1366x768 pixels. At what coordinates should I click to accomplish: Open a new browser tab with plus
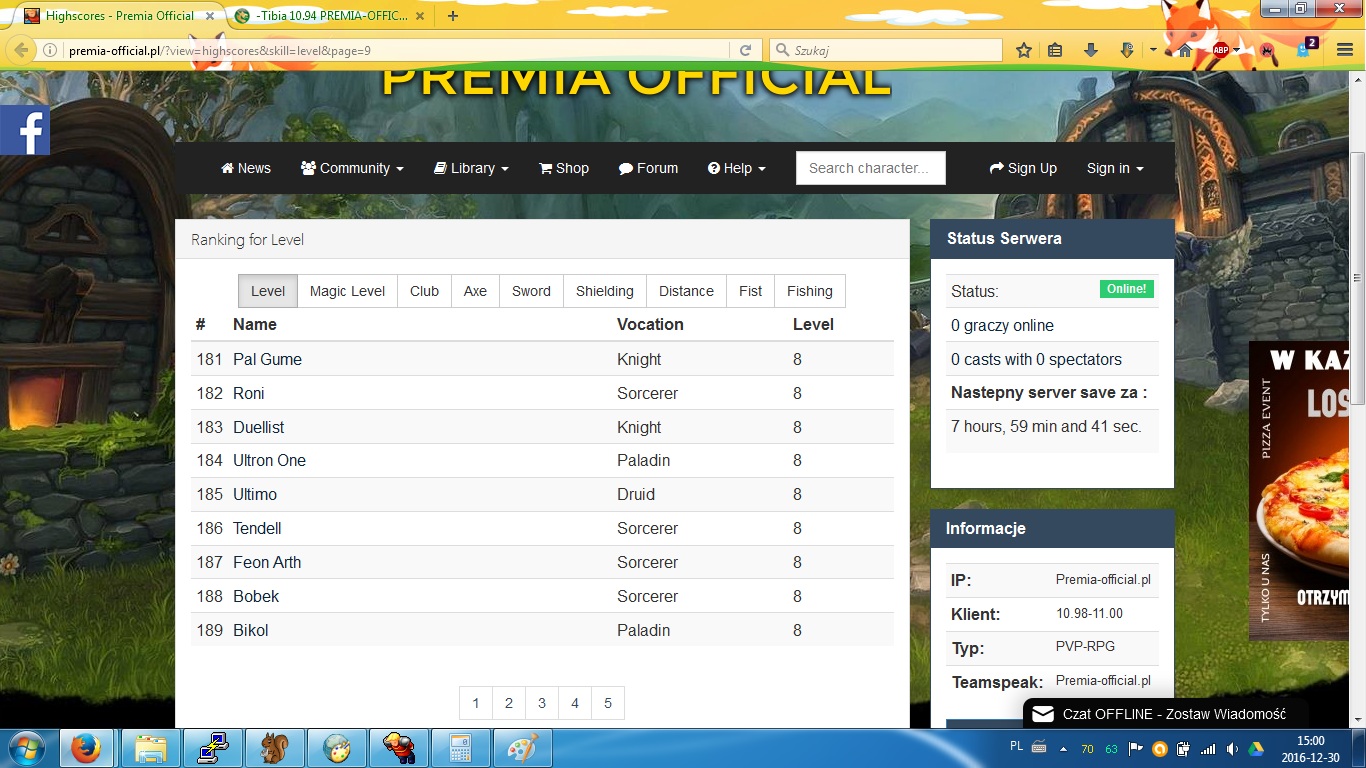(x=453, y=15)
